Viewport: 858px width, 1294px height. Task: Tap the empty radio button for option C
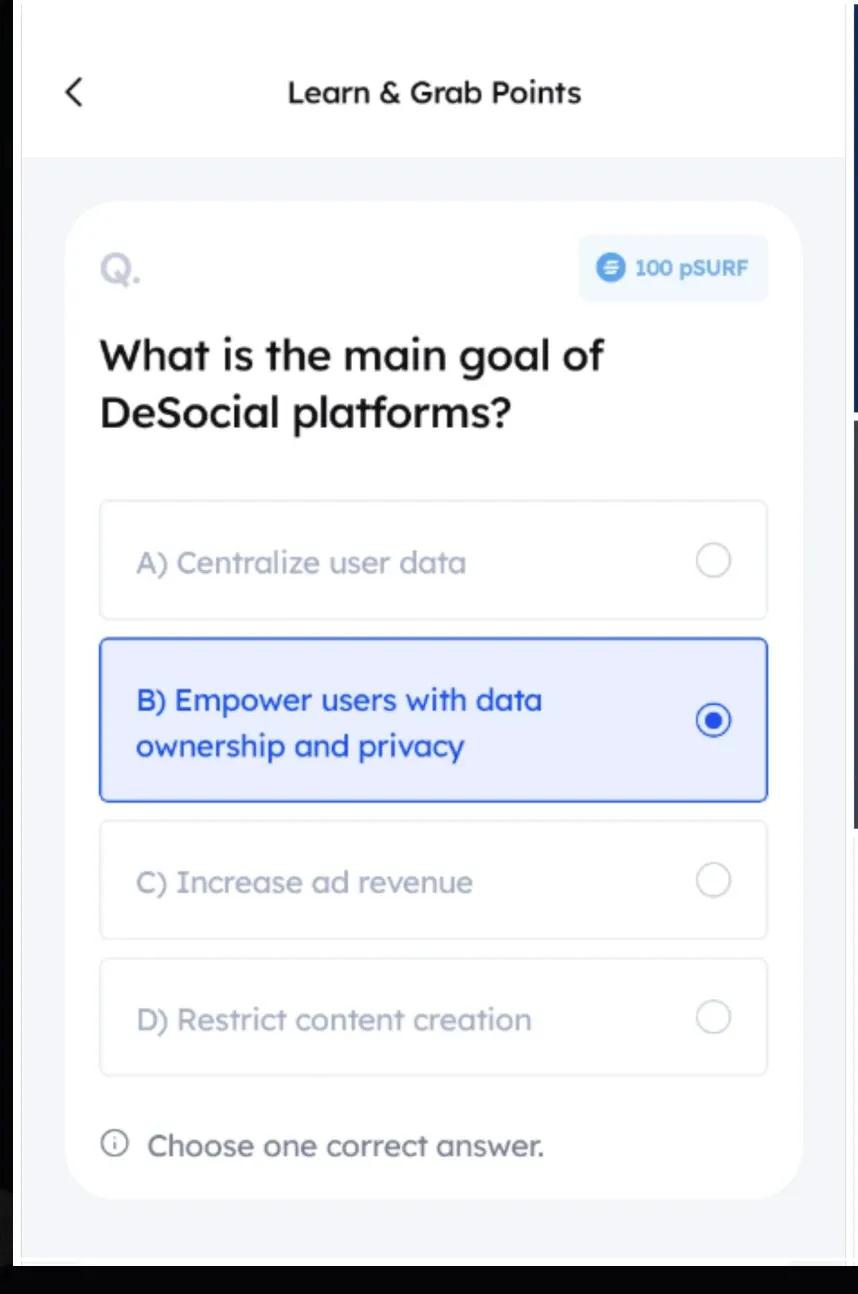(713, 880)
